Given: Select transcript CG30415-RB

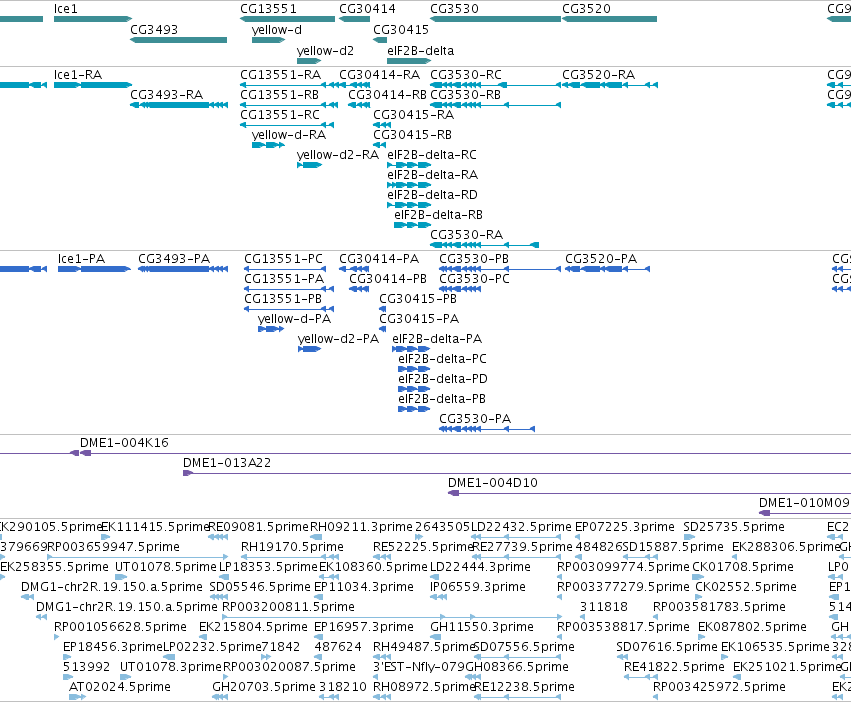Looking at the screenshot, I should 412,135.
